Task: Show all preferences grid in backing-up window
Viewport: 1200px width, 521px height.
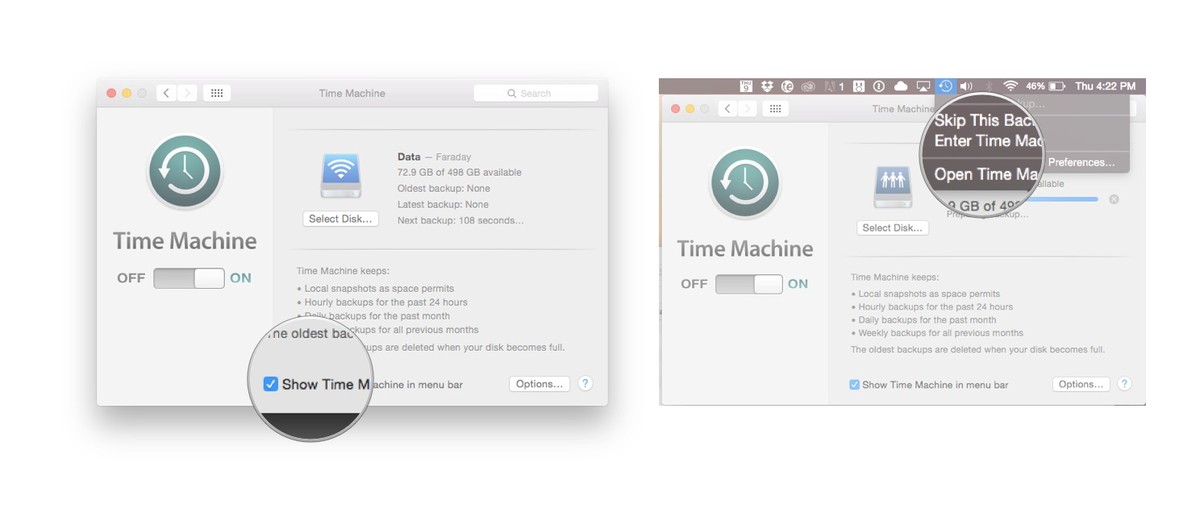Action: [x=775, y=108]
